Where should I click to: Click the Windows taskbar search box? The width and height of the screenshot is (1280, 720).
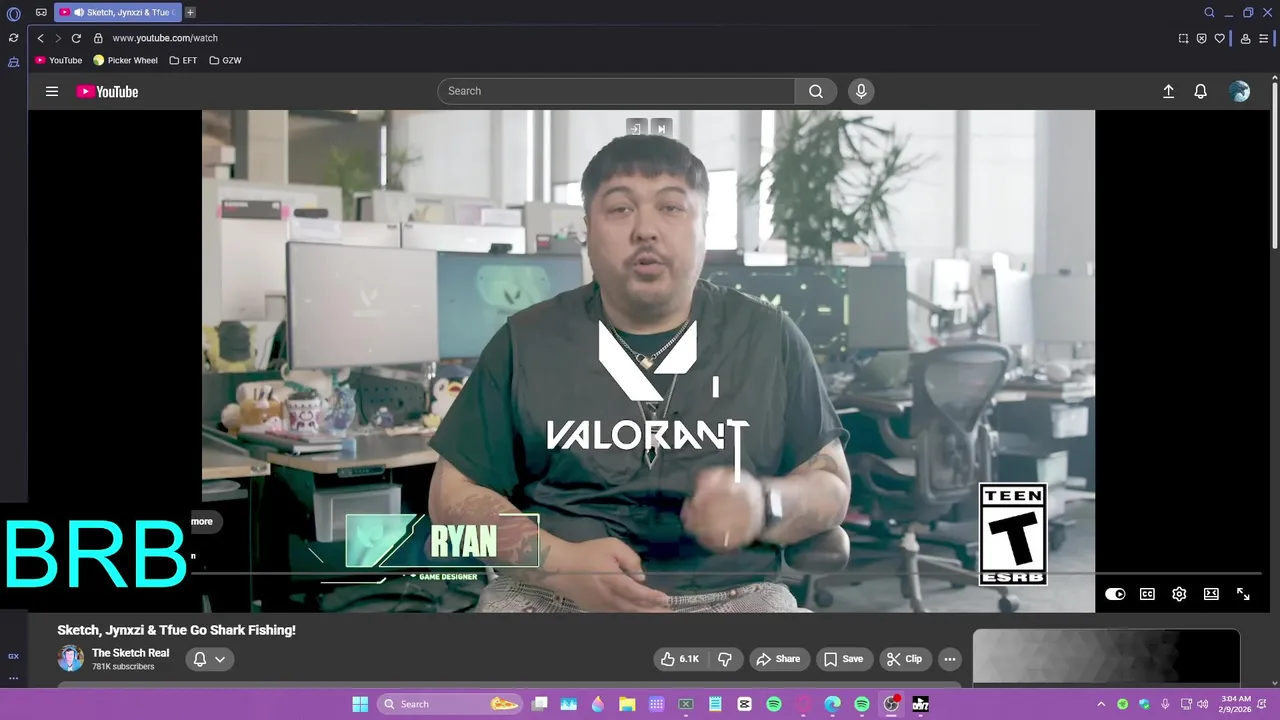450,704
